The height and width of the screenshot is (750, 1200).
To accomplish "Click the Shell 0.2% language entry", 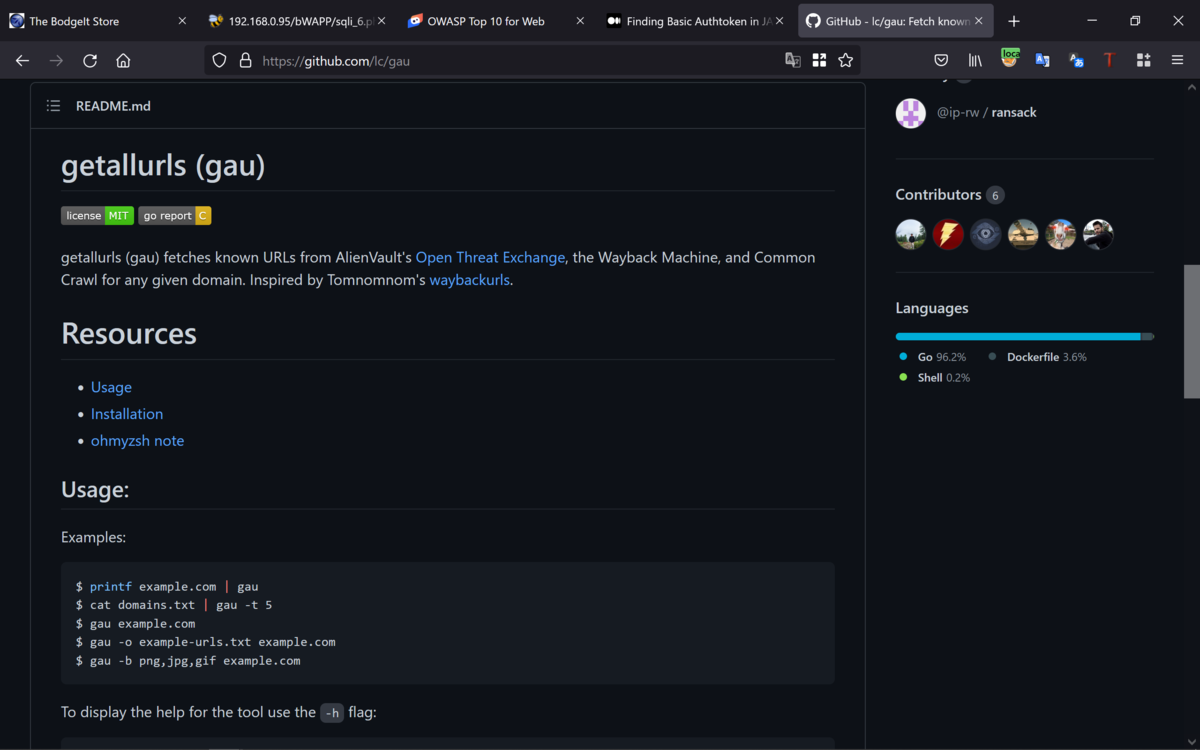I will 935,378.
